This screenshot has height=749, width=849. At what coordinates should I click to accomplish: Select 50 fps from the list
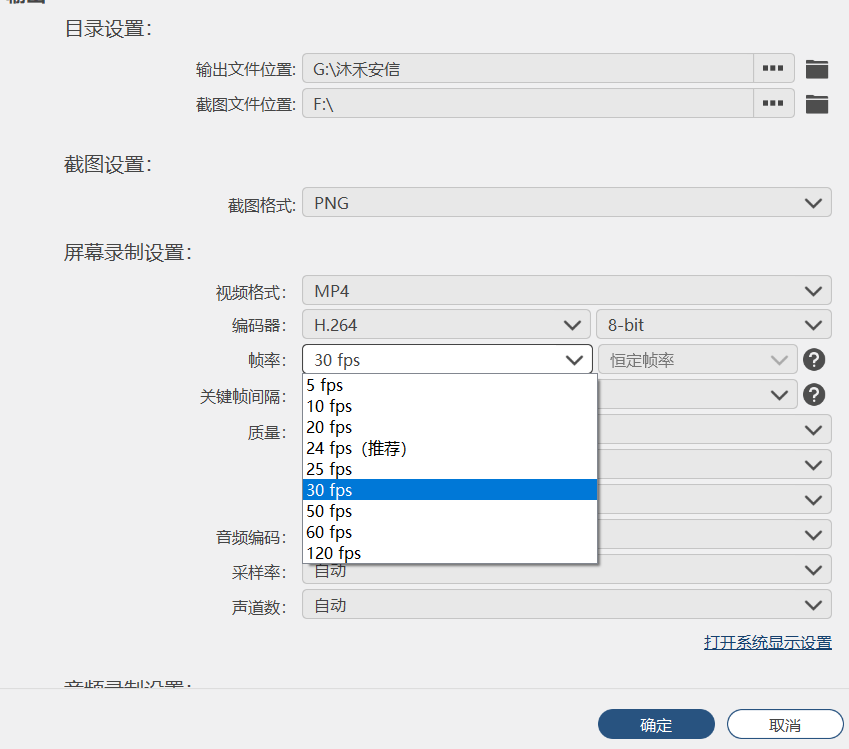[449, 511]
